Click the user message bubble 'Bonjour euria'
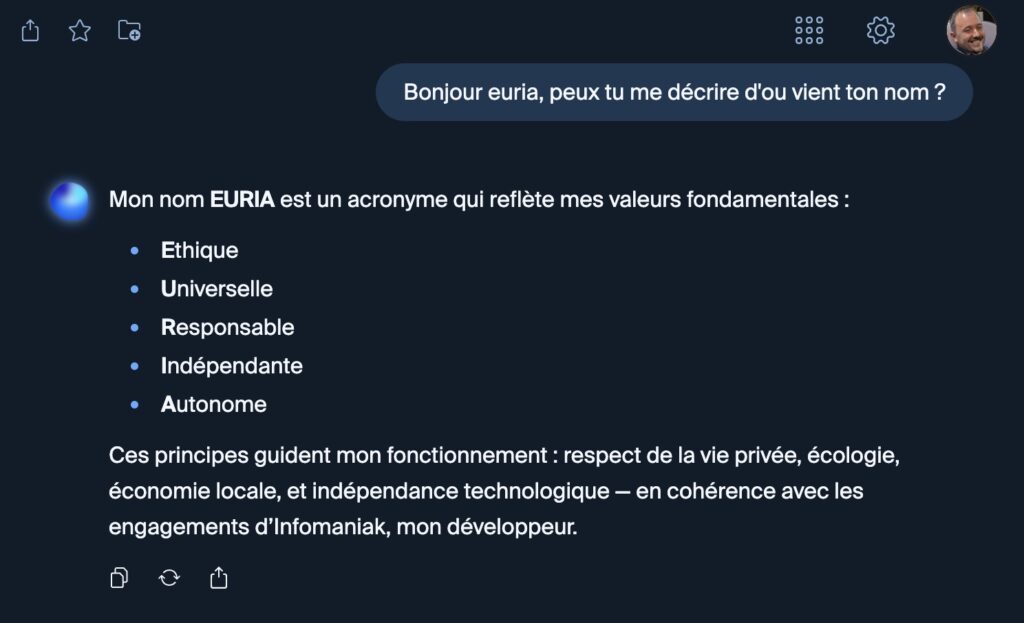This screenshot has width=1024, height=623. (674, 92)
